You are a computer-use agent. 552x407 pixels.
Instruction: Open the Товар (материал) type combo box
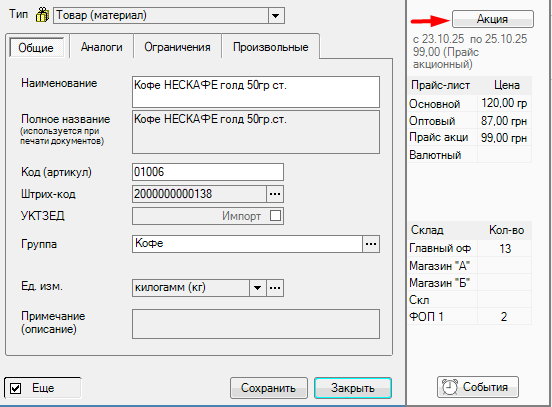point(169,15)
